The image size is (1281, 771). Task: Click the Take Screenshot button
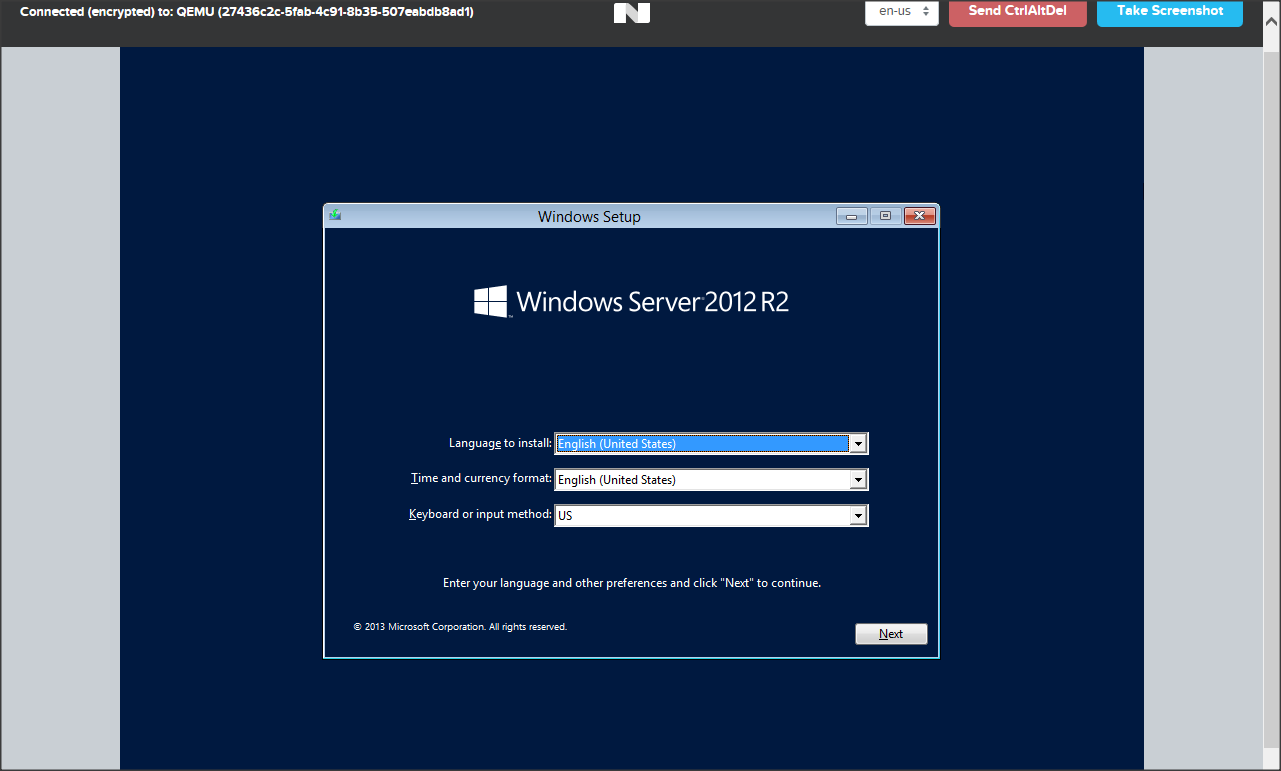pyautogui.click(x=1169, y=12)
